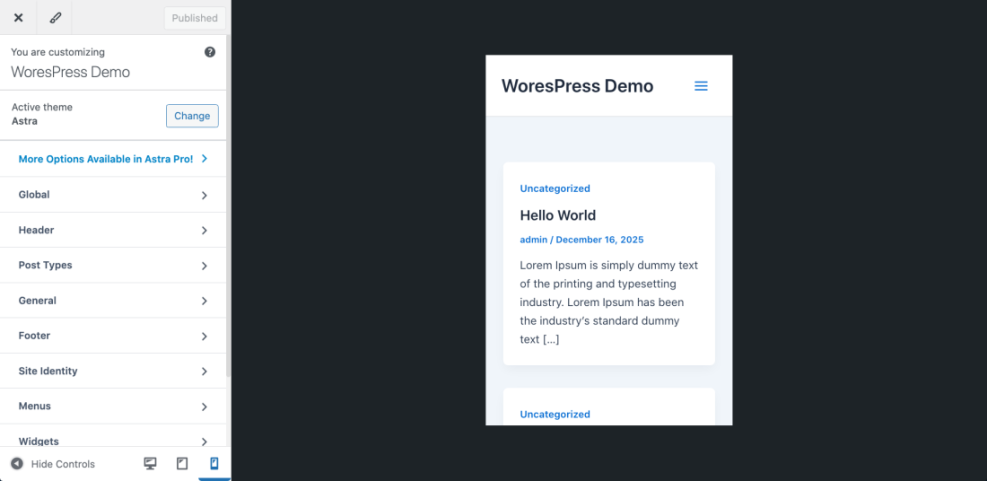Open the Header section
Viewport: 987px width, 481px height.
pyautogui.click(x=113, y=230)
